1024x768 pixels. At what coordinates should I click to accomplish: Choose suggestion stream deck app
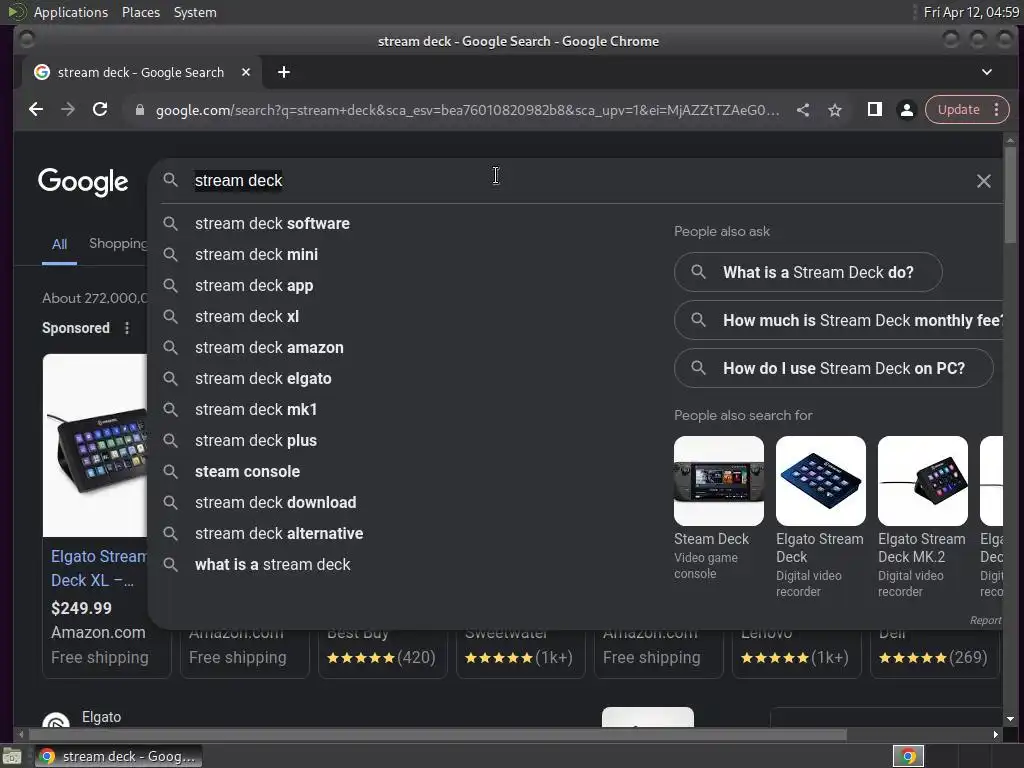coord(254,285)
